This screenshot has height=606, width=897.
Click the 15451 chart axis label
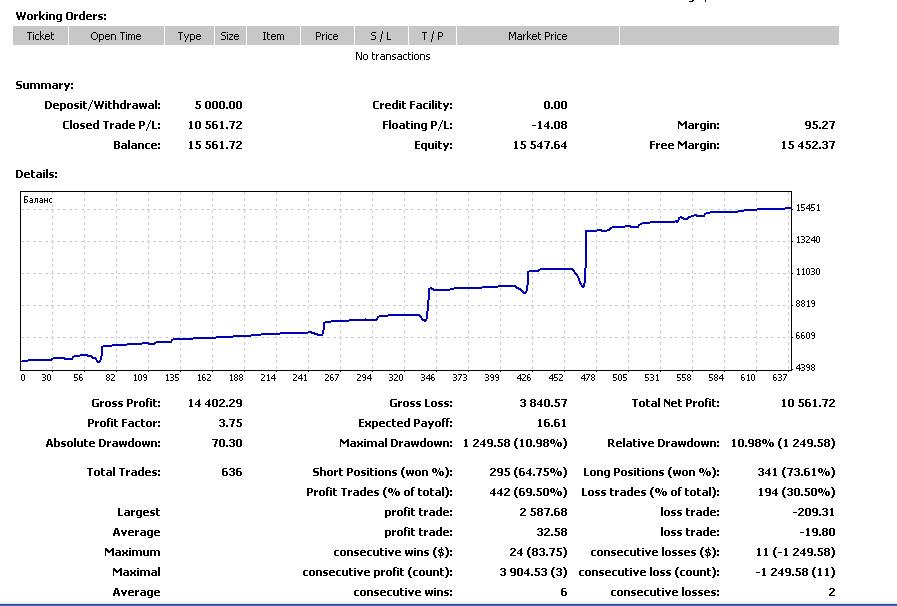point(808,208)
